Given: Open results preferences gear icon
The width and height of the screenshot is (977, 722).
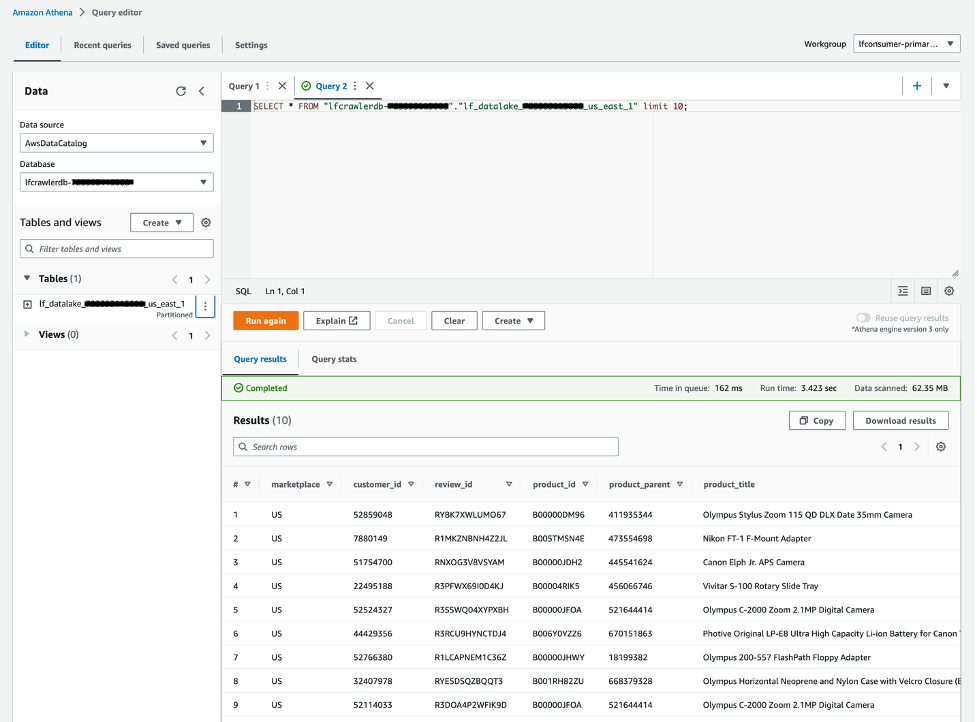Looking at the screenshot, I should tap(940, 447).
